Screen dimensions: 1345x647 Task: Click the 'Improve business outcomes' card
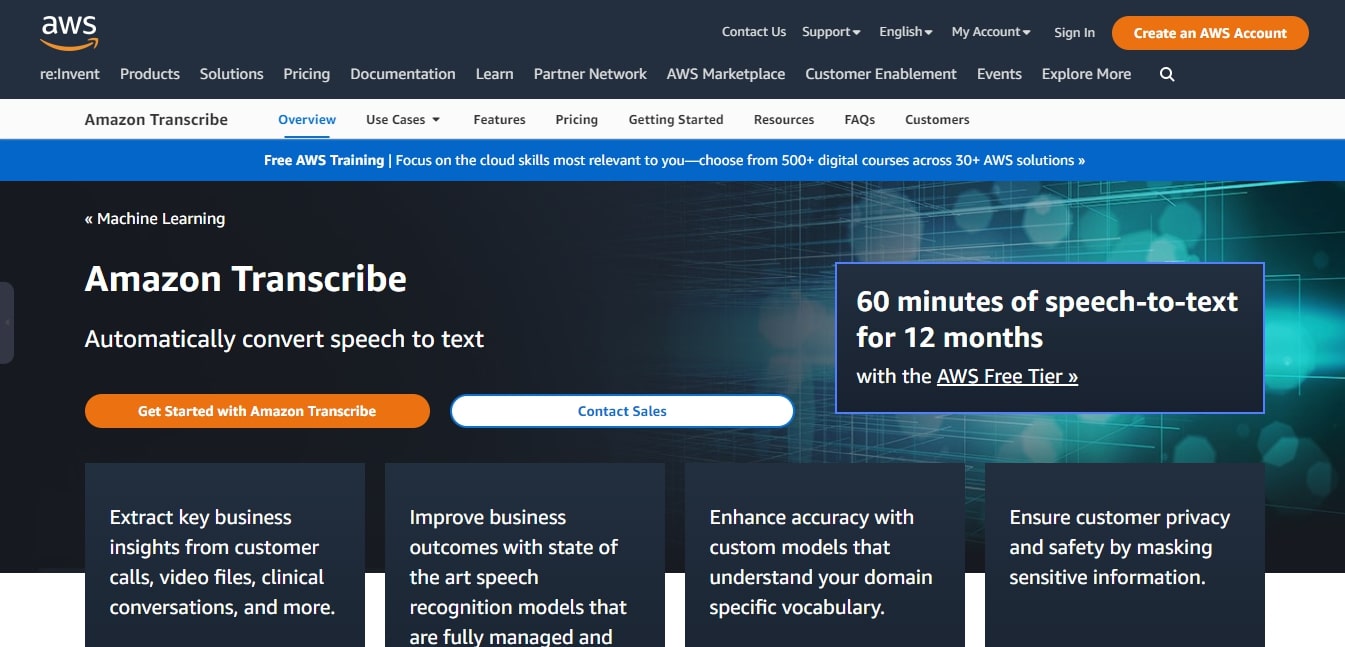coord(525,555)
